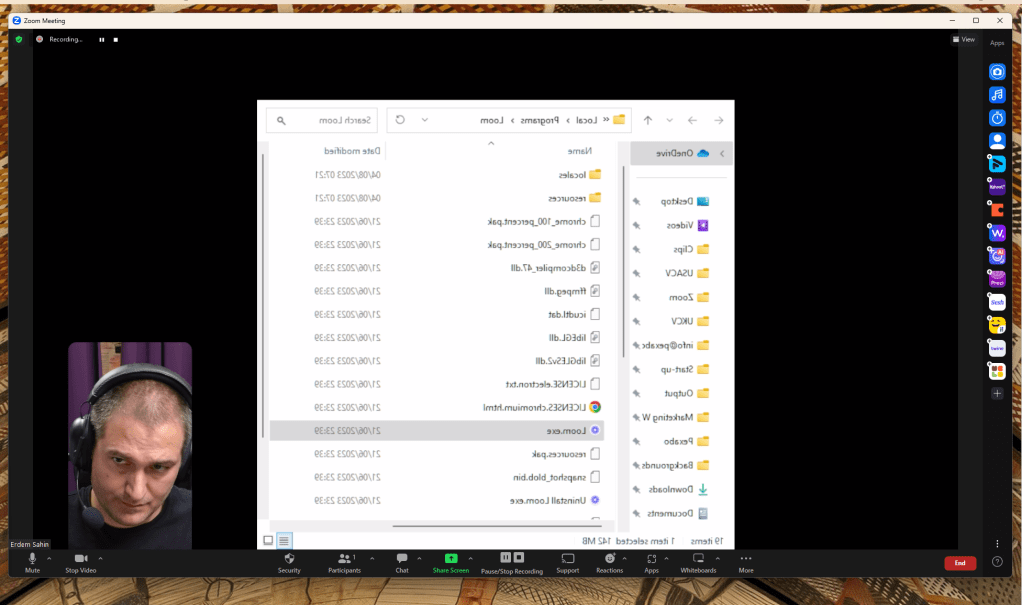
Task: Click the help question mark icon
Action: pos(997,562)
